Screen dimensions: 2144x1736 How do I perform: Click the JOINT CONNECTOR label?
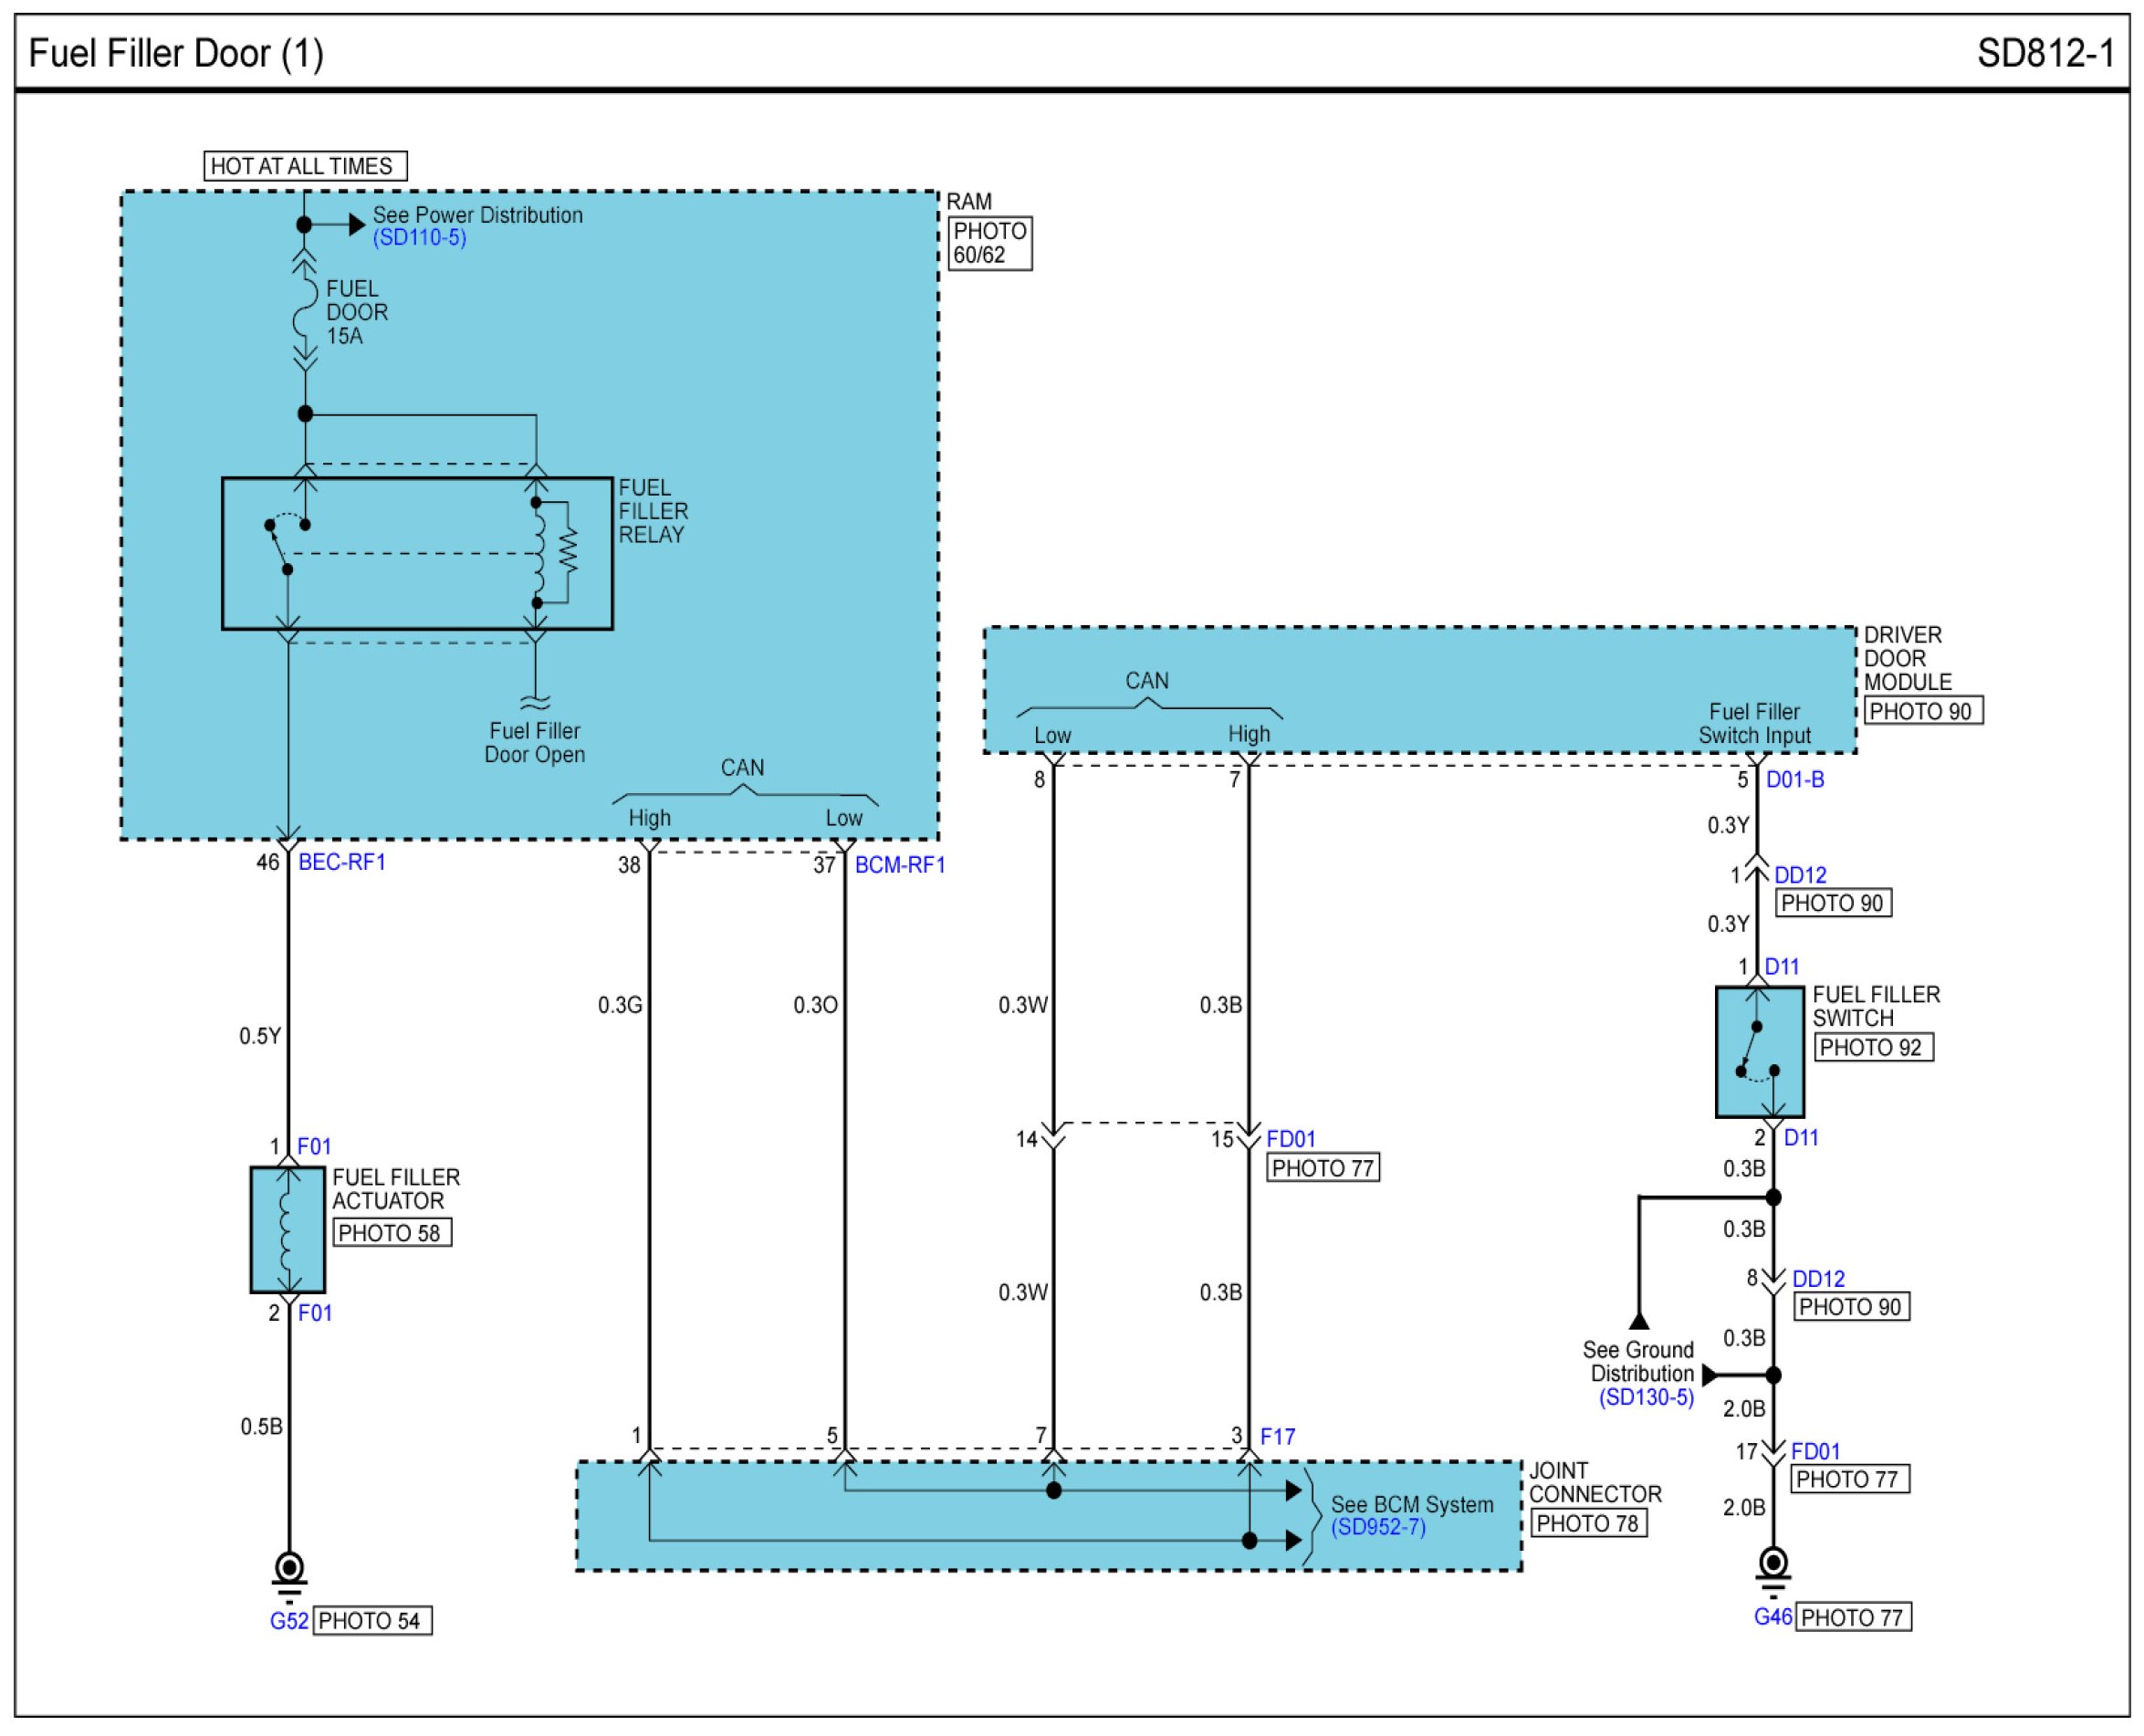[x=1595, y=1482]
